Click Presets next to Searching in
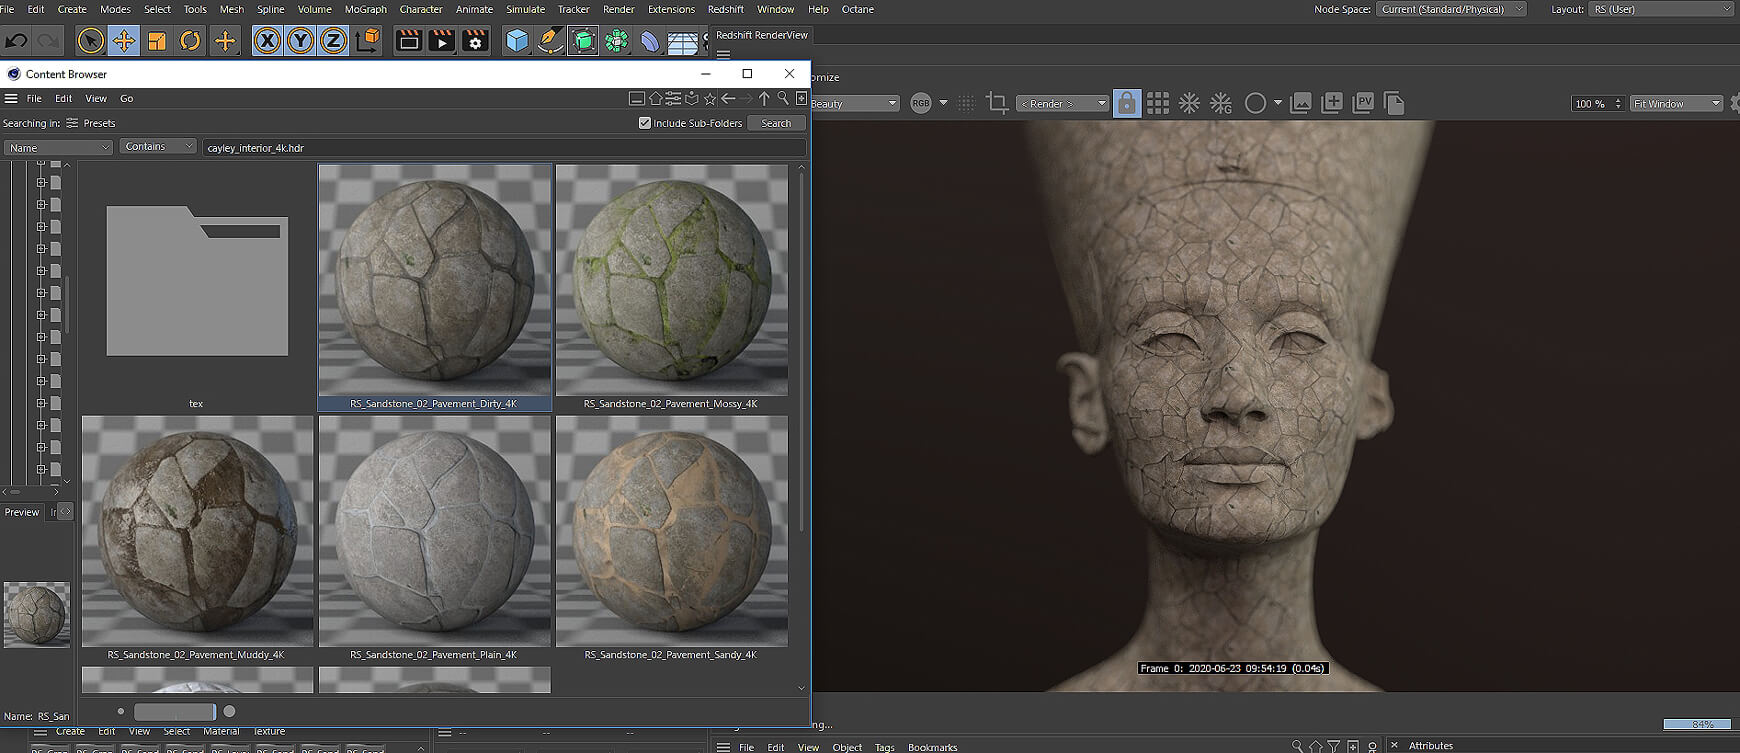The height and width of the screenshot is (753, 1740). (x=99, y=123)
